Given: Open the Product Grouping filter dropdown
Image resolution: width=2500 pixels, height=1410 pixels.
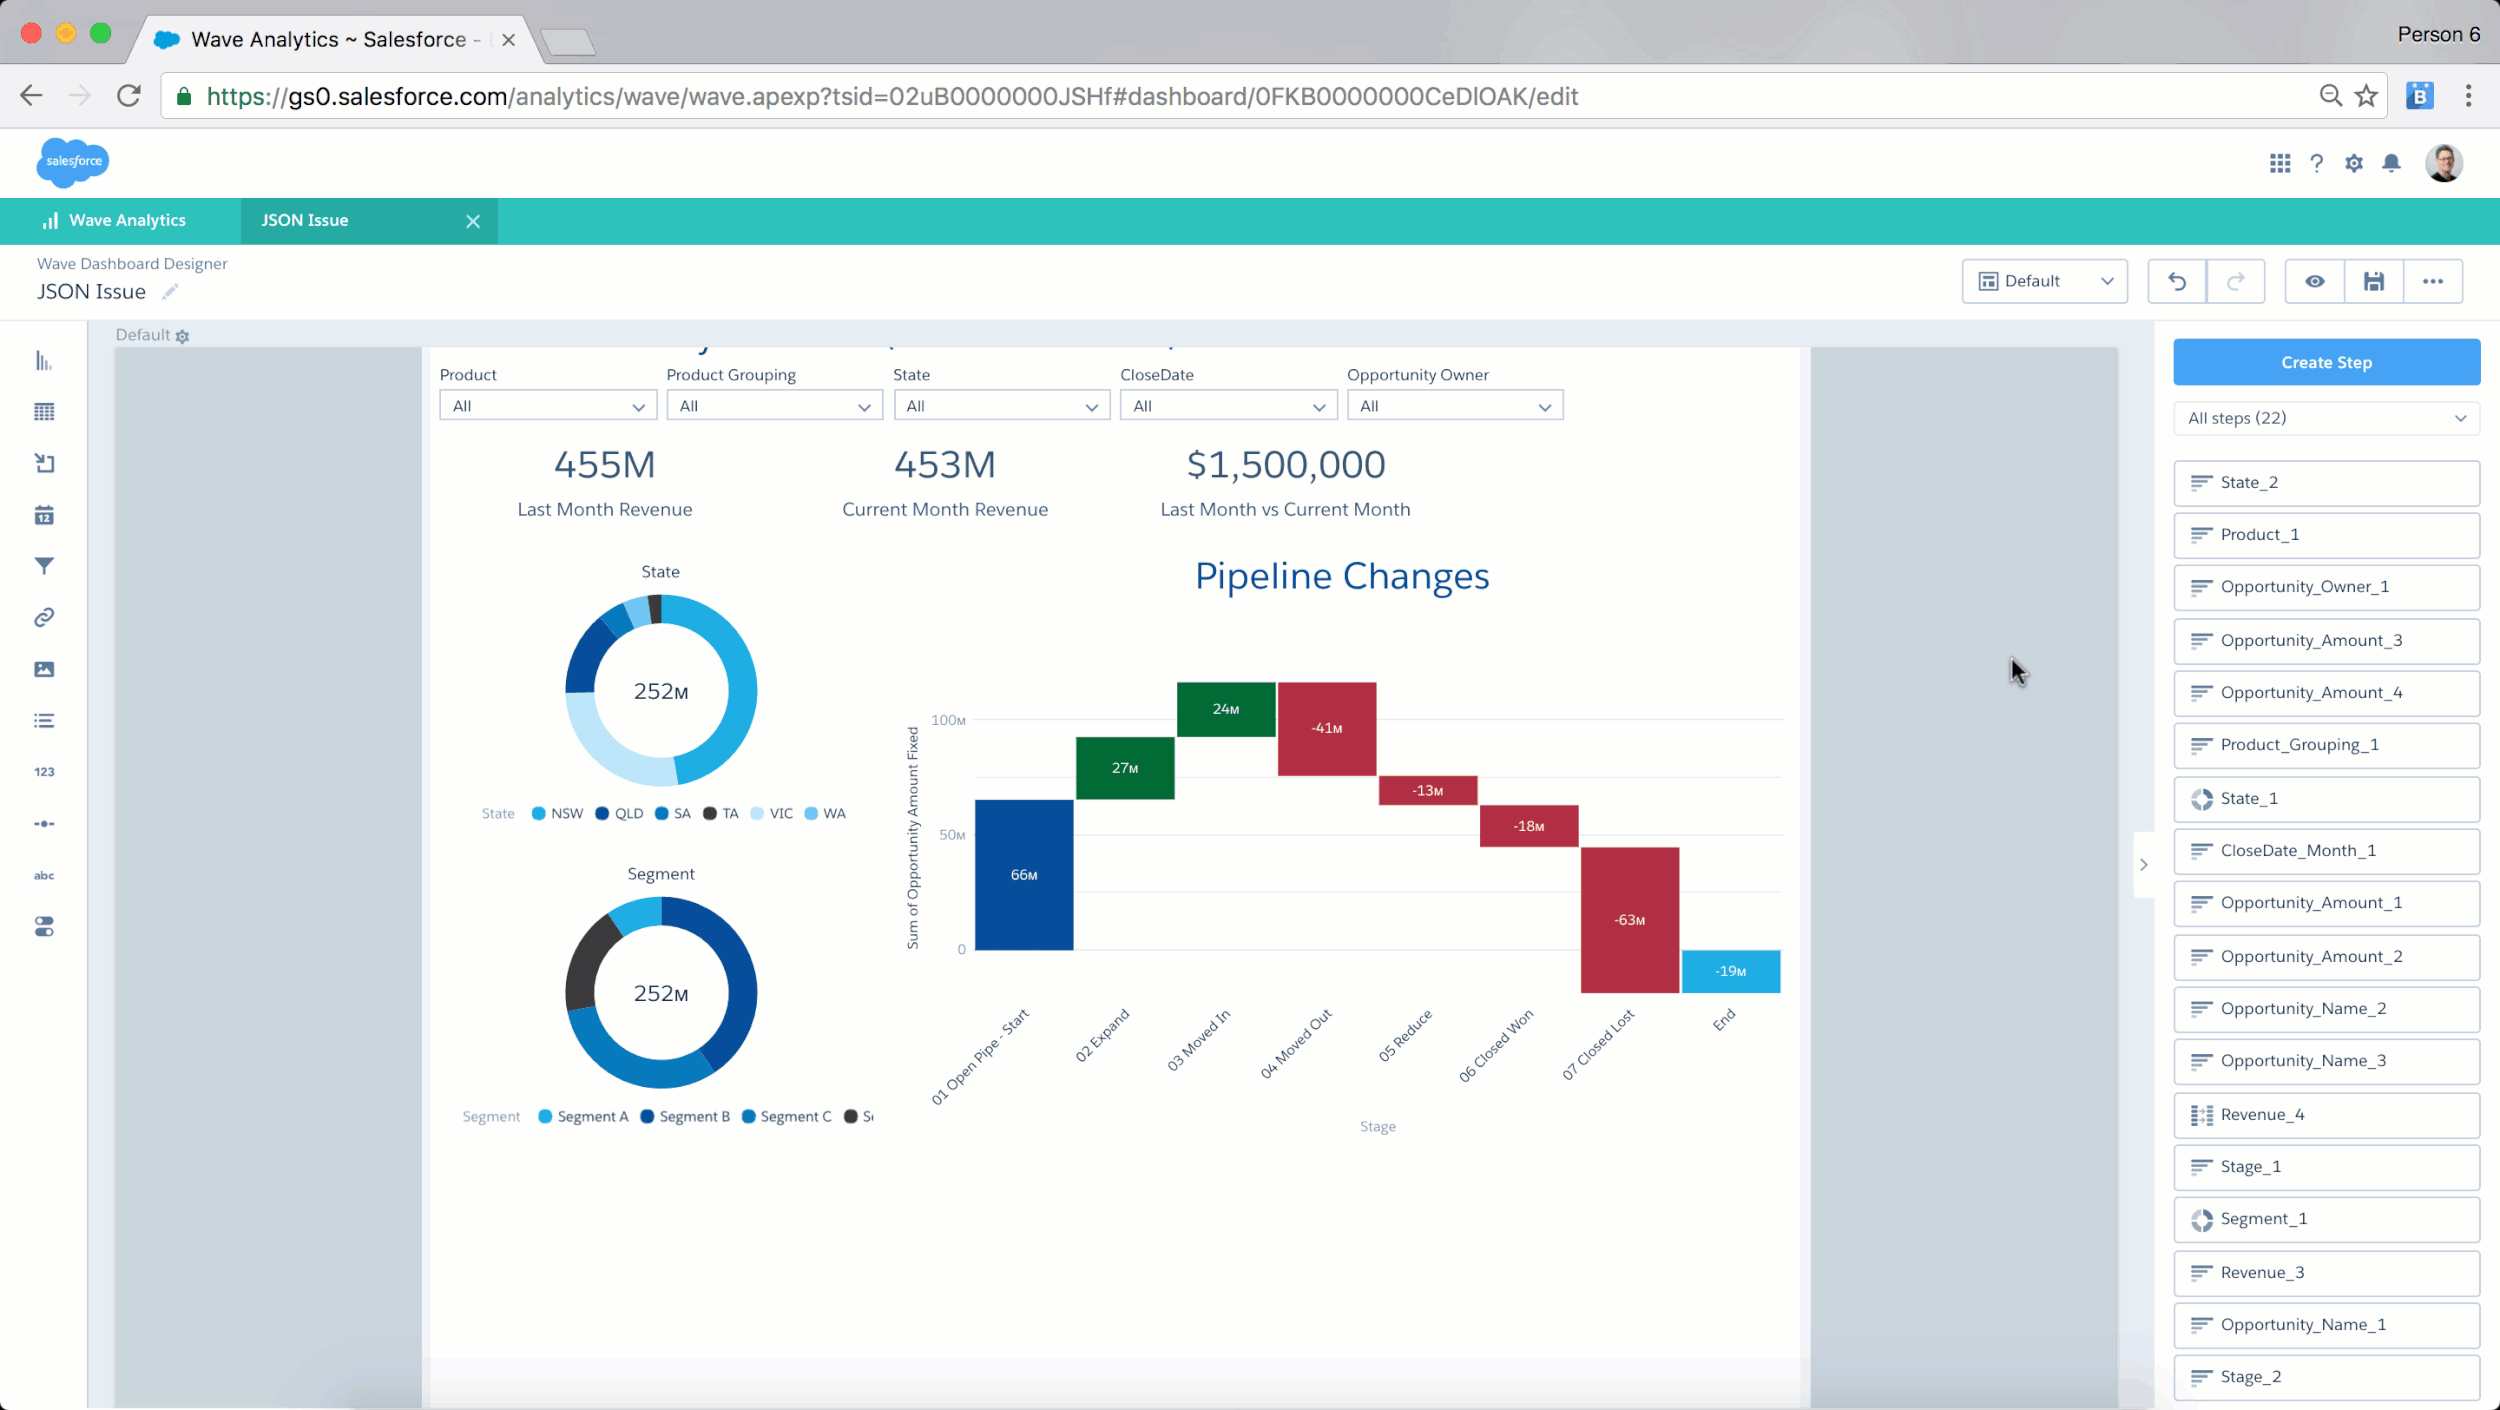Looking at the screenshot, I should (x=774, y=405).
